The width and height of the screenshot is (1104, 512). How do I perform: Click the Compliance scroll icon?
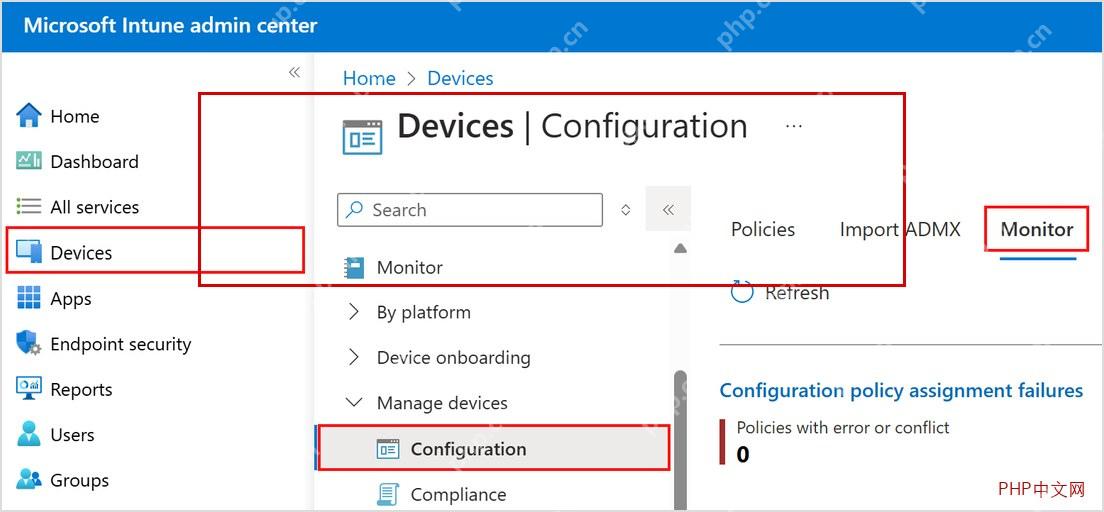click(x=388, y=494)
